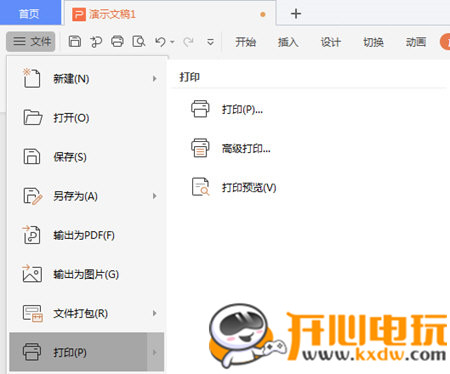Image resolution: width=450 pixels, height=374 pixels.
Task: Expand the 新建(N) submenu arrow
Action: pyautogui.click(x=154, y=79)
